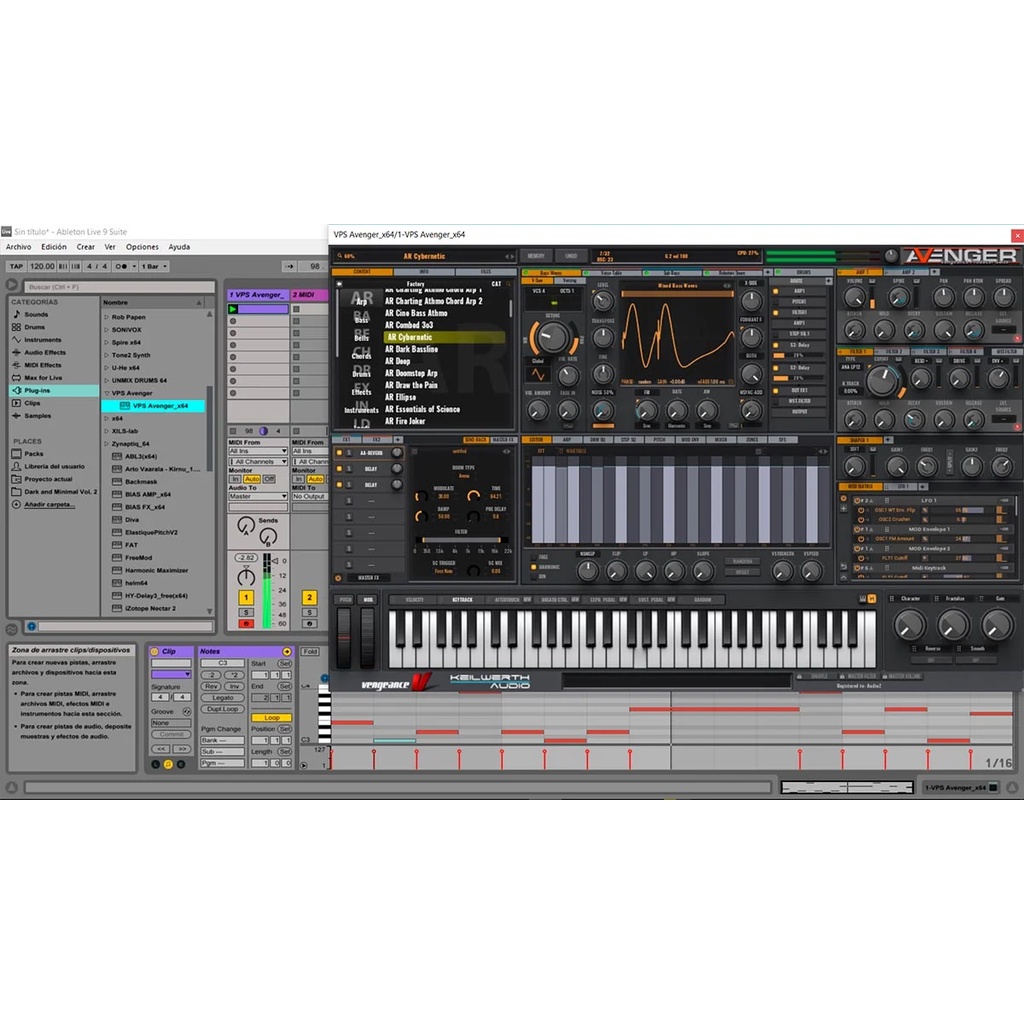The width and height of the screenshot is (1024, 1024).
Task: Click the track 1 arm record button
Action: (x=246, y=623)
